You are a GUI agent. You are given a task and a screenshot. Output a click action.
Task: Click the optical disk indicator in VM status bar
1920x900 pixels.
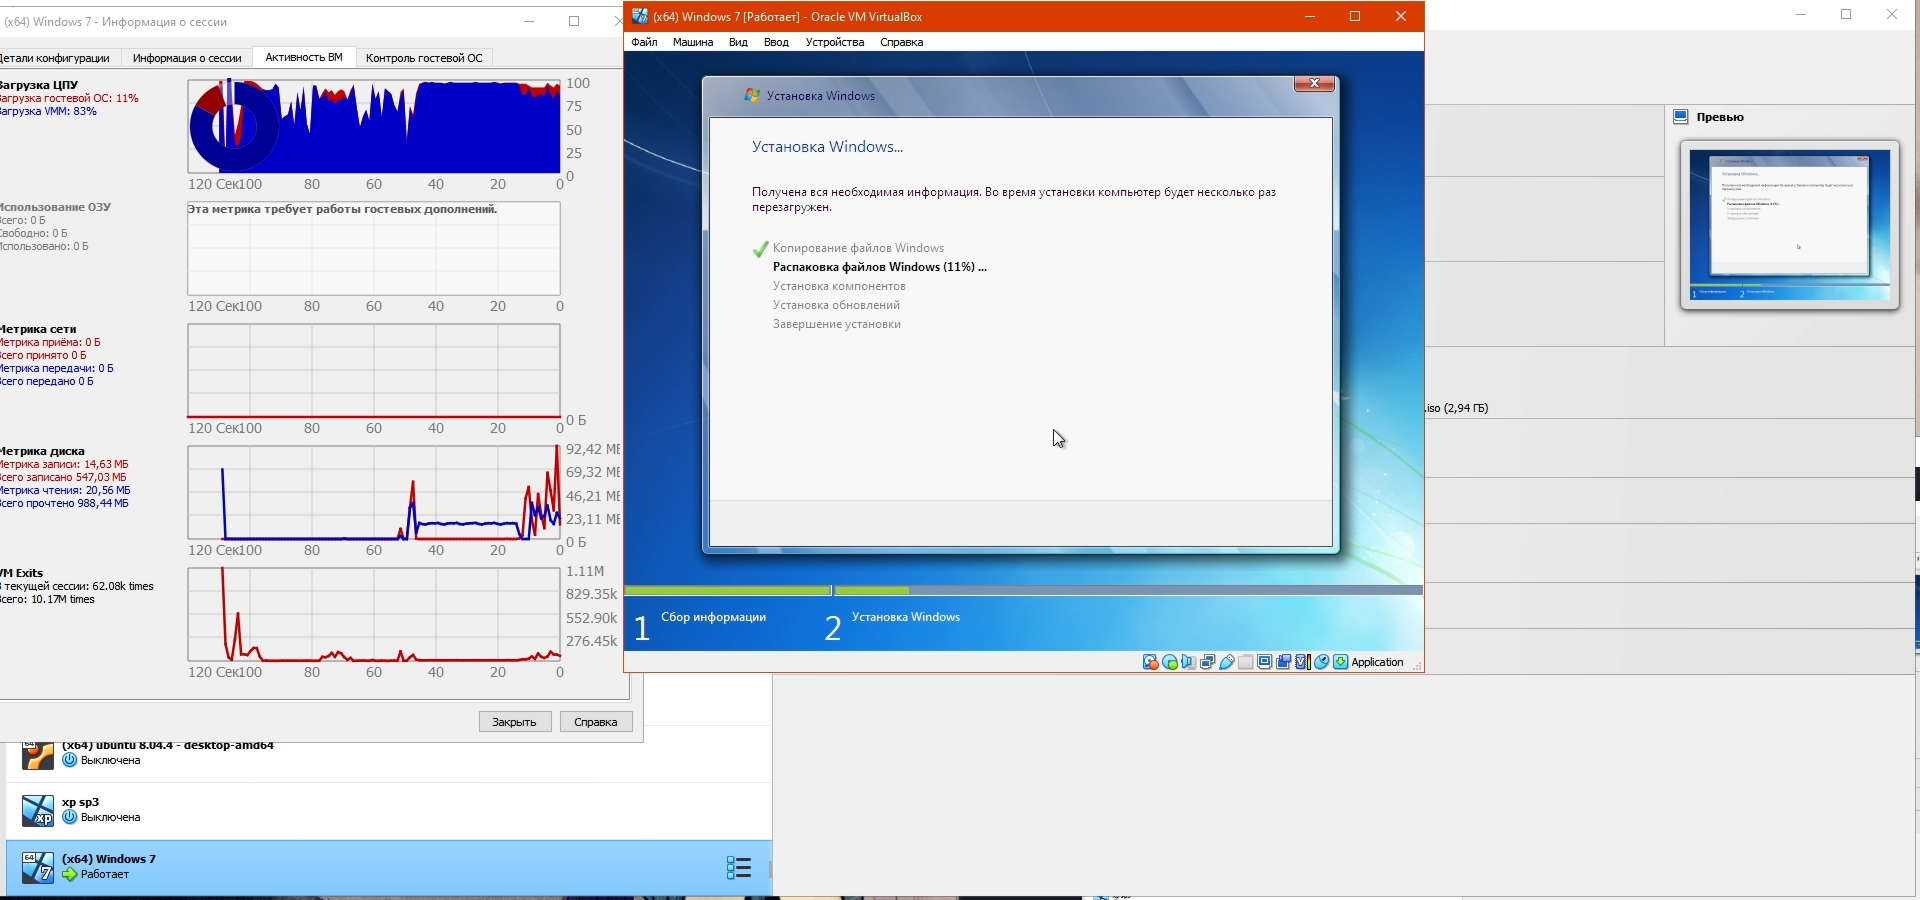[1170, 662]
